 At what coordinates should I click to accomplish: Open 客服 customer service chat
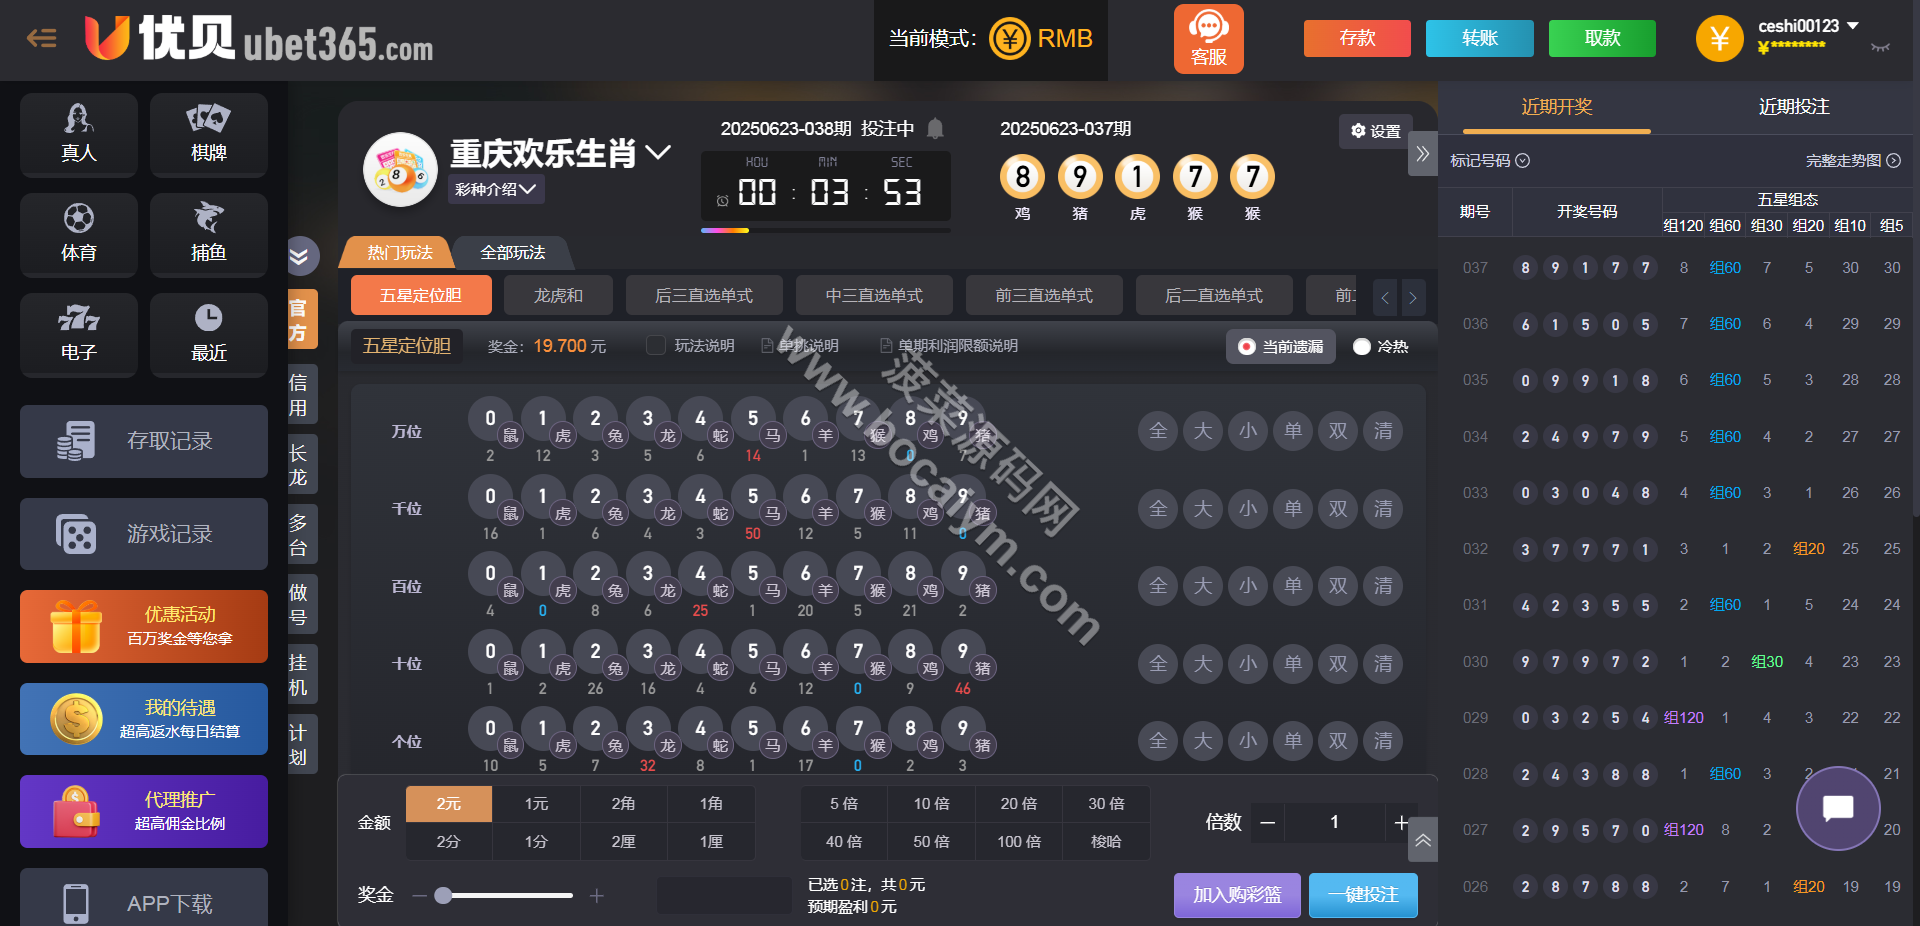1209,39
